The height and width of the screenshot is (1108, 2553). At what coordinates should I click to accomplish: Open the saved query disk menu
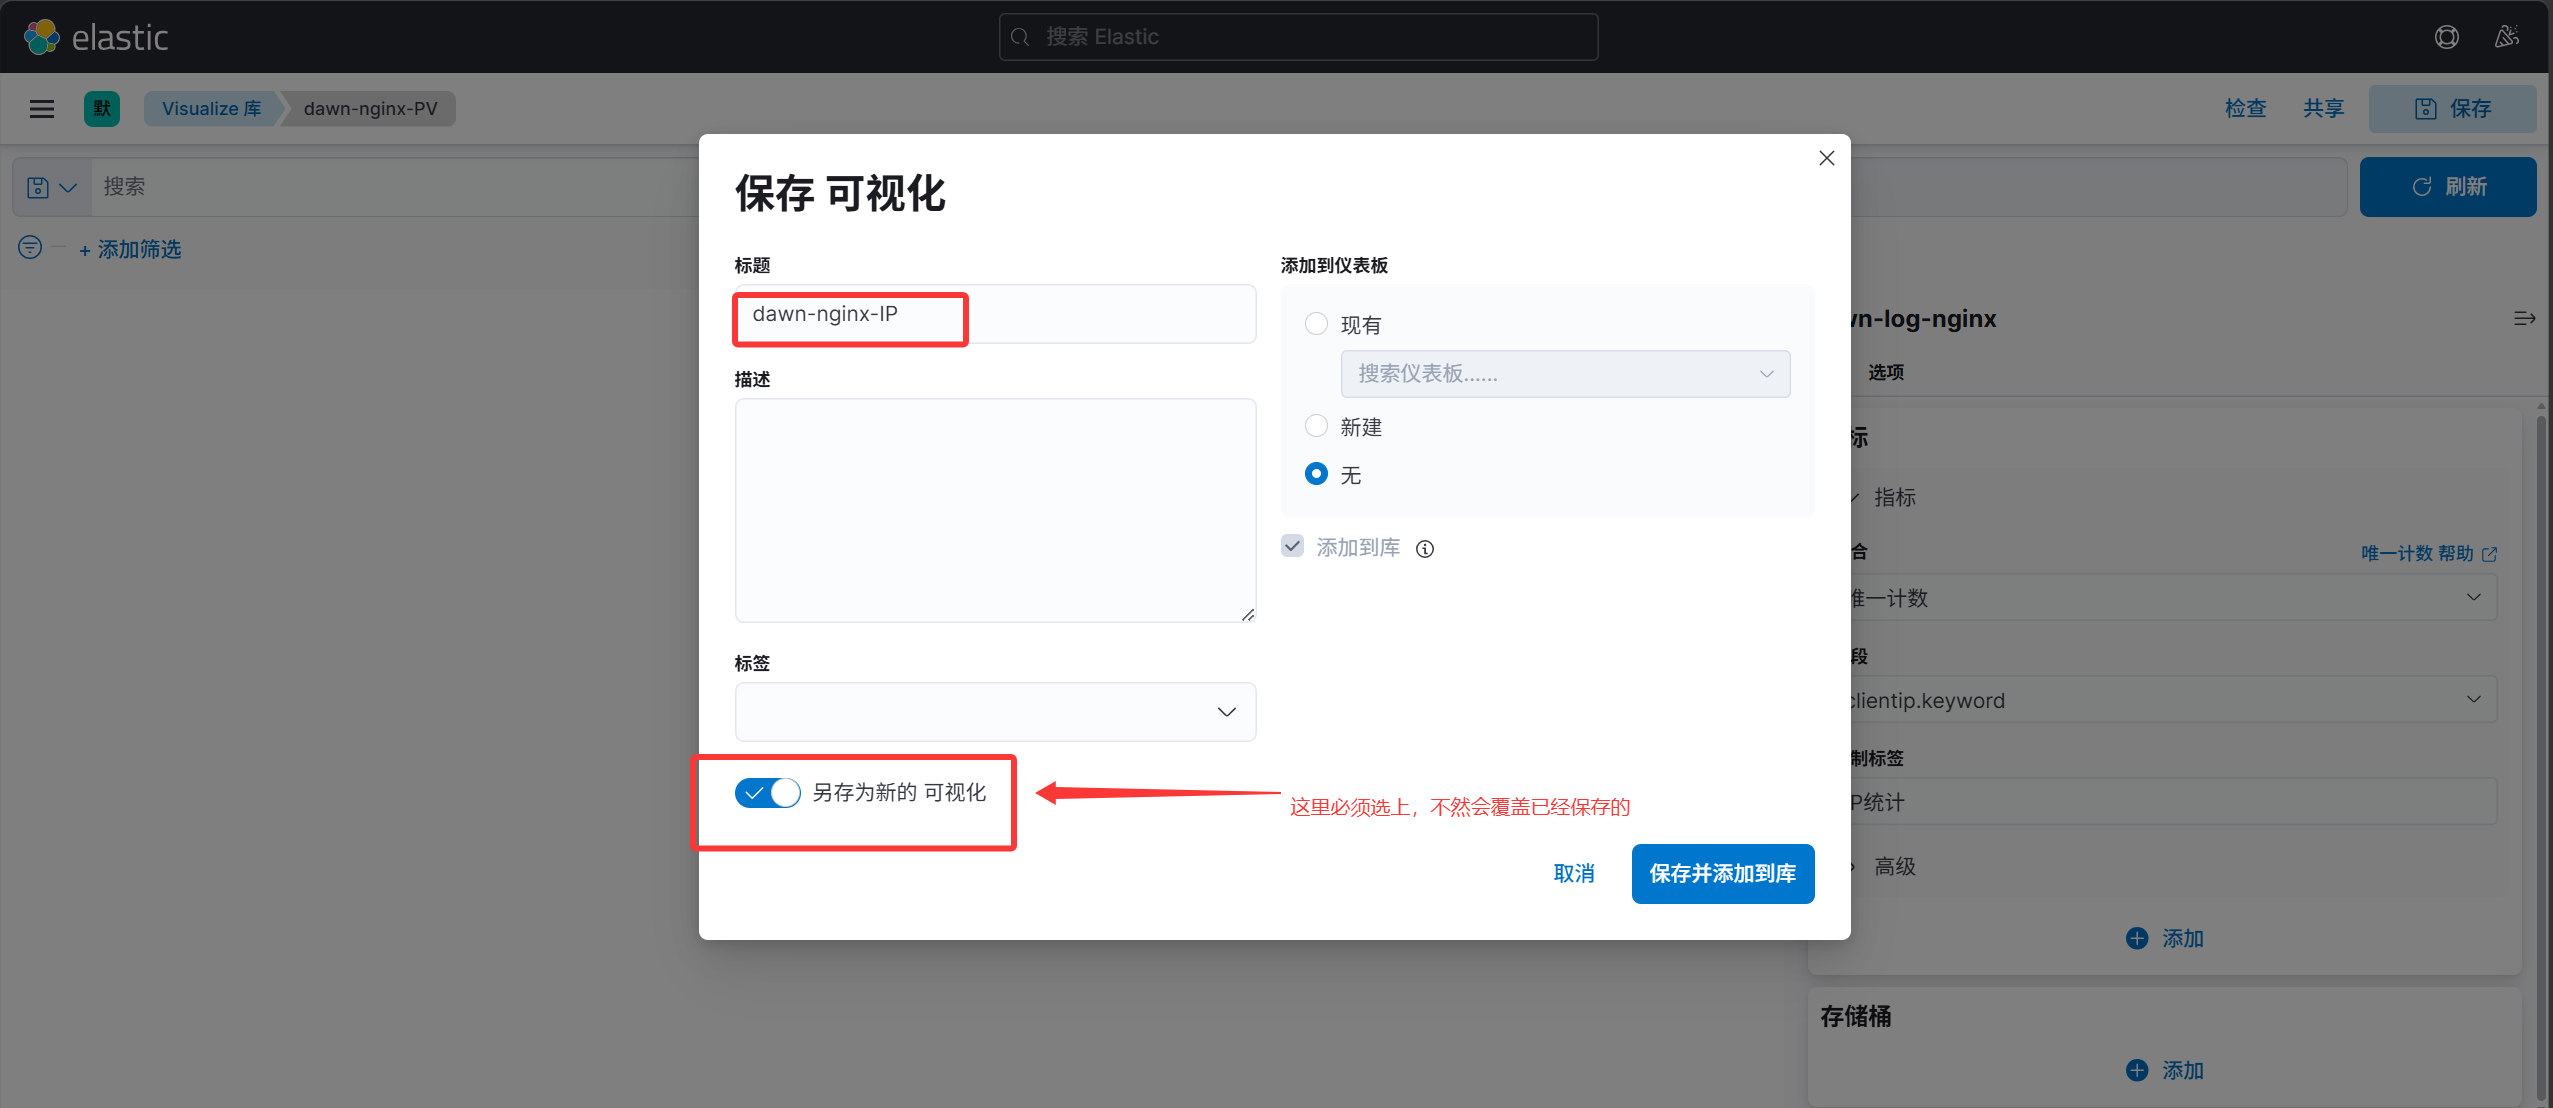pos(52,187)
